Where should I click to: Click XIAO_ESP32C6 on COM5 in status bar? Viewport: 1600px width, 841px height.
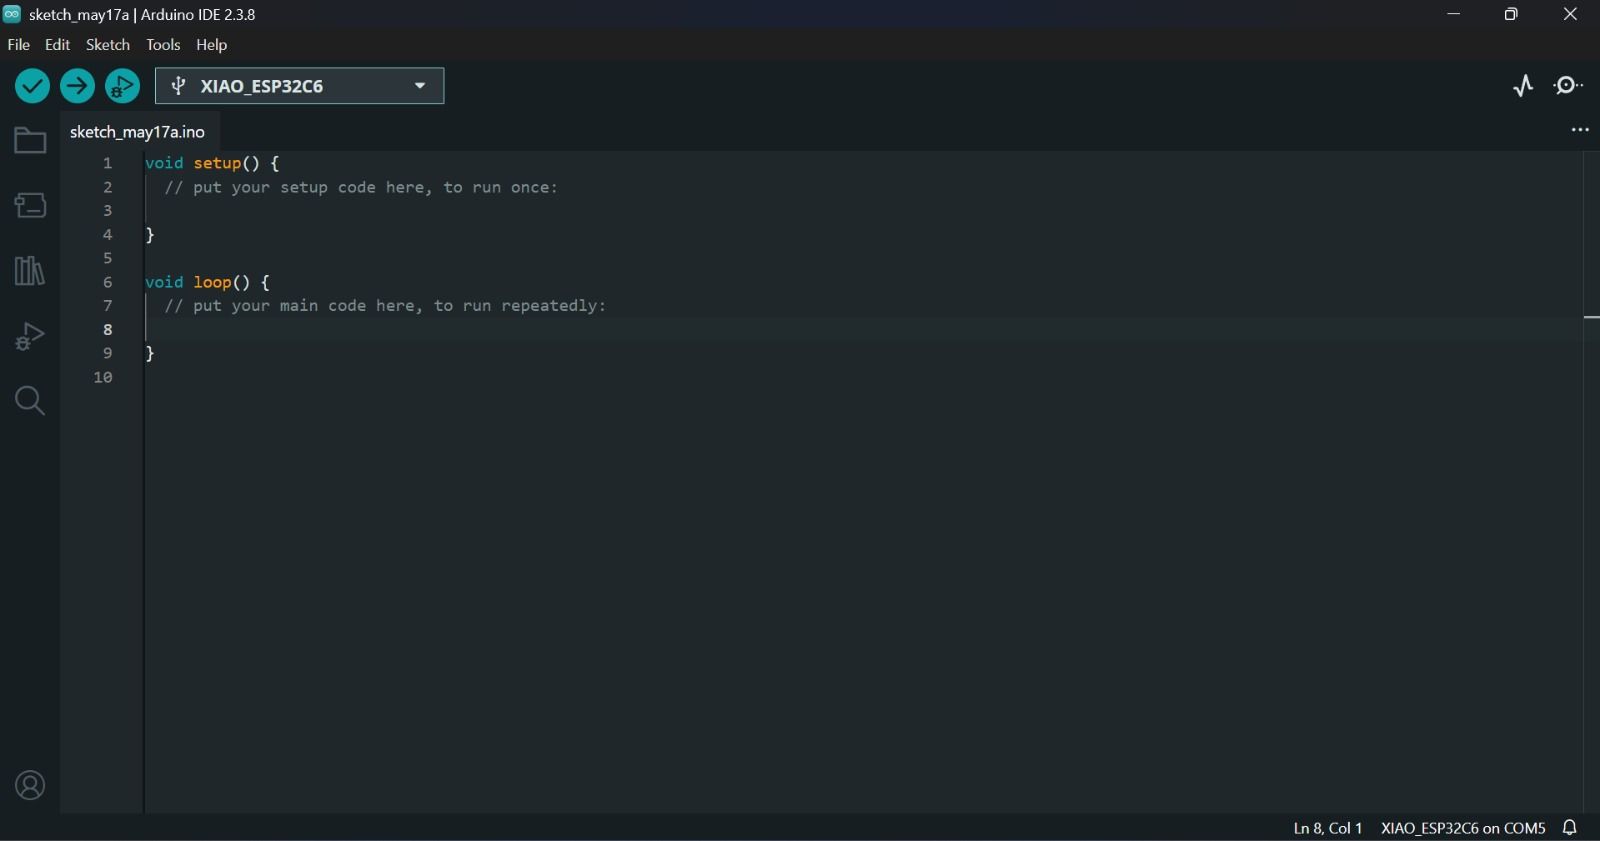point(1463,828)
